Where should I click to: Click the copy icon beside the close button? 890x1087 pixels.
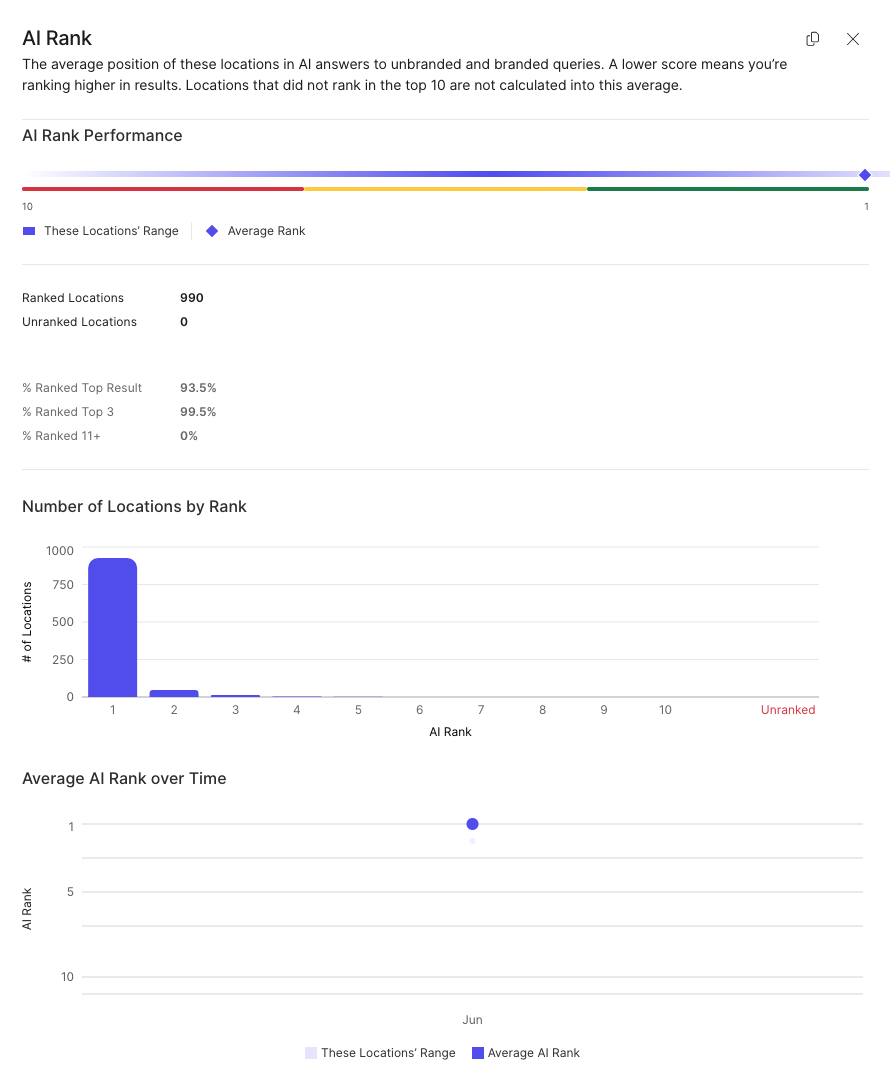click(x=813, y=39)
